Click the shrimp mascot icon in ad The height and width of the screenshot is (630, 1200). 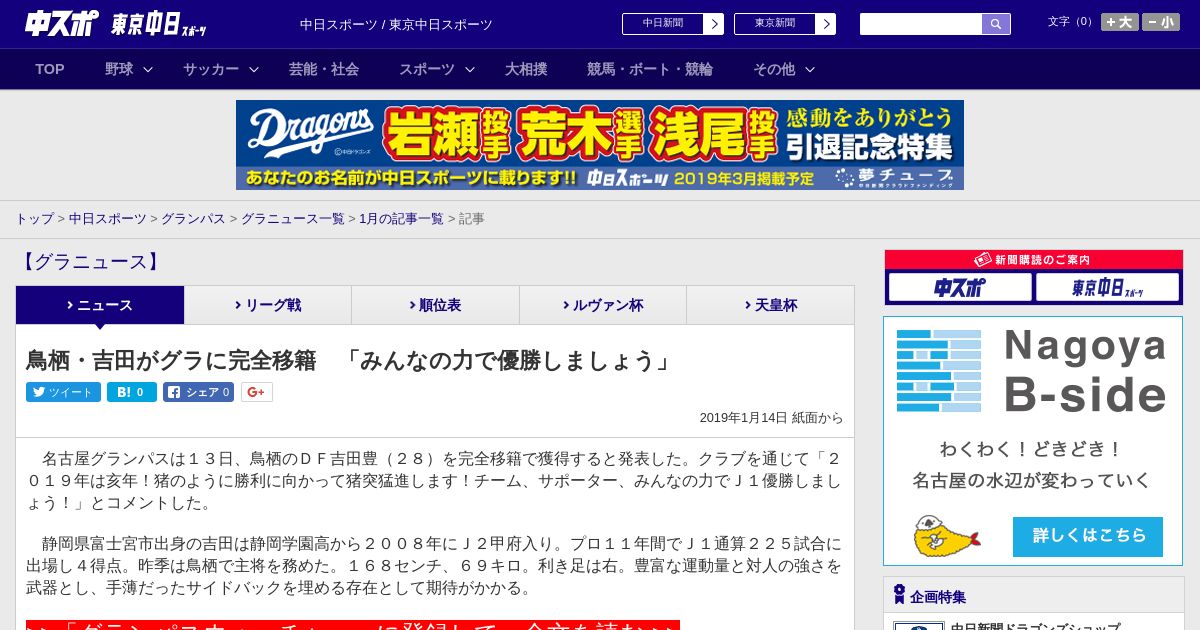945,536
